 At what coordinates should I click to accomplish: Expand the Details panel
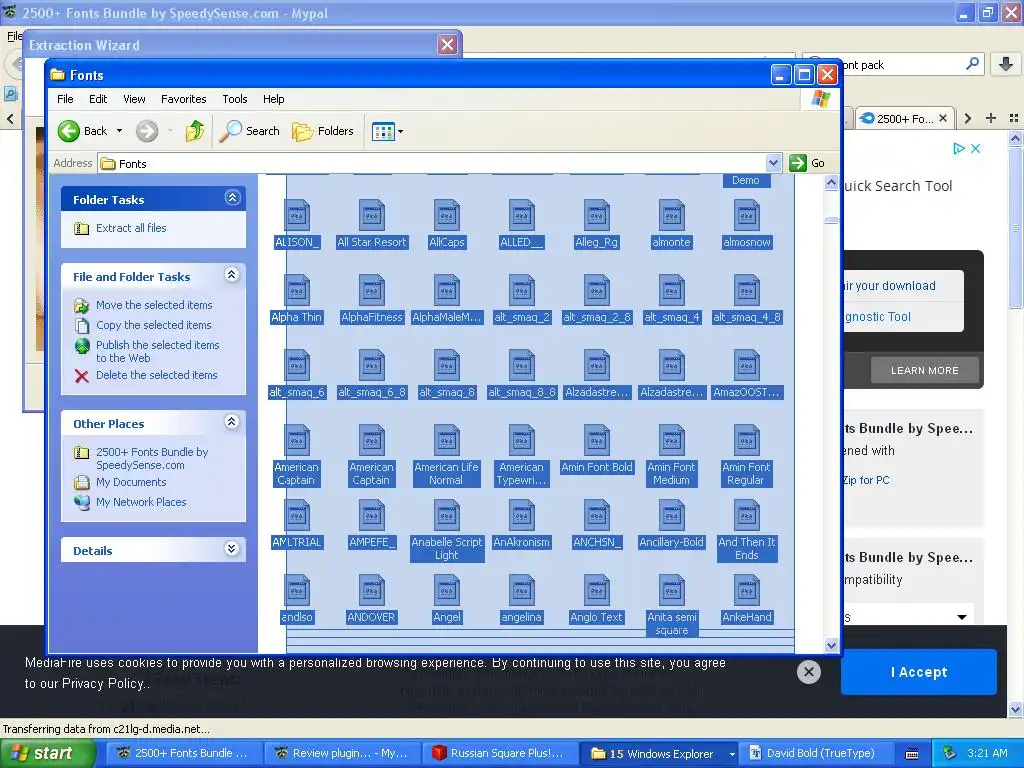[x=232, y=549]
